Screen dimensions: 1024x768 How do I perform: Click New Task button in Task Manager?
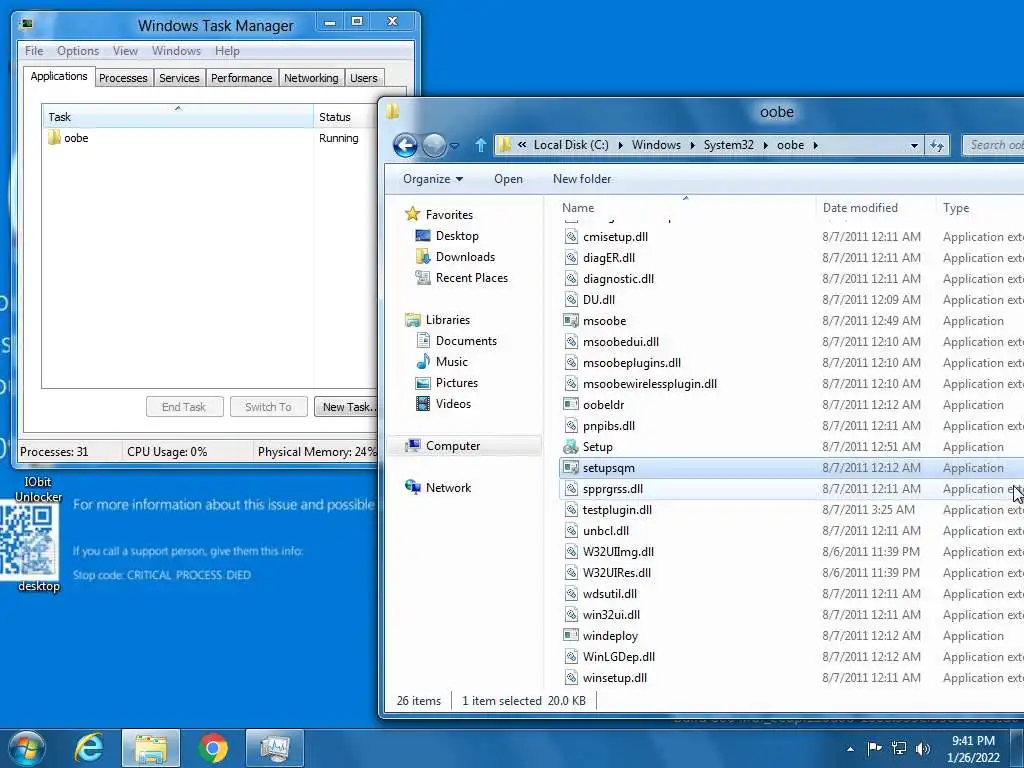pos(346,407)
